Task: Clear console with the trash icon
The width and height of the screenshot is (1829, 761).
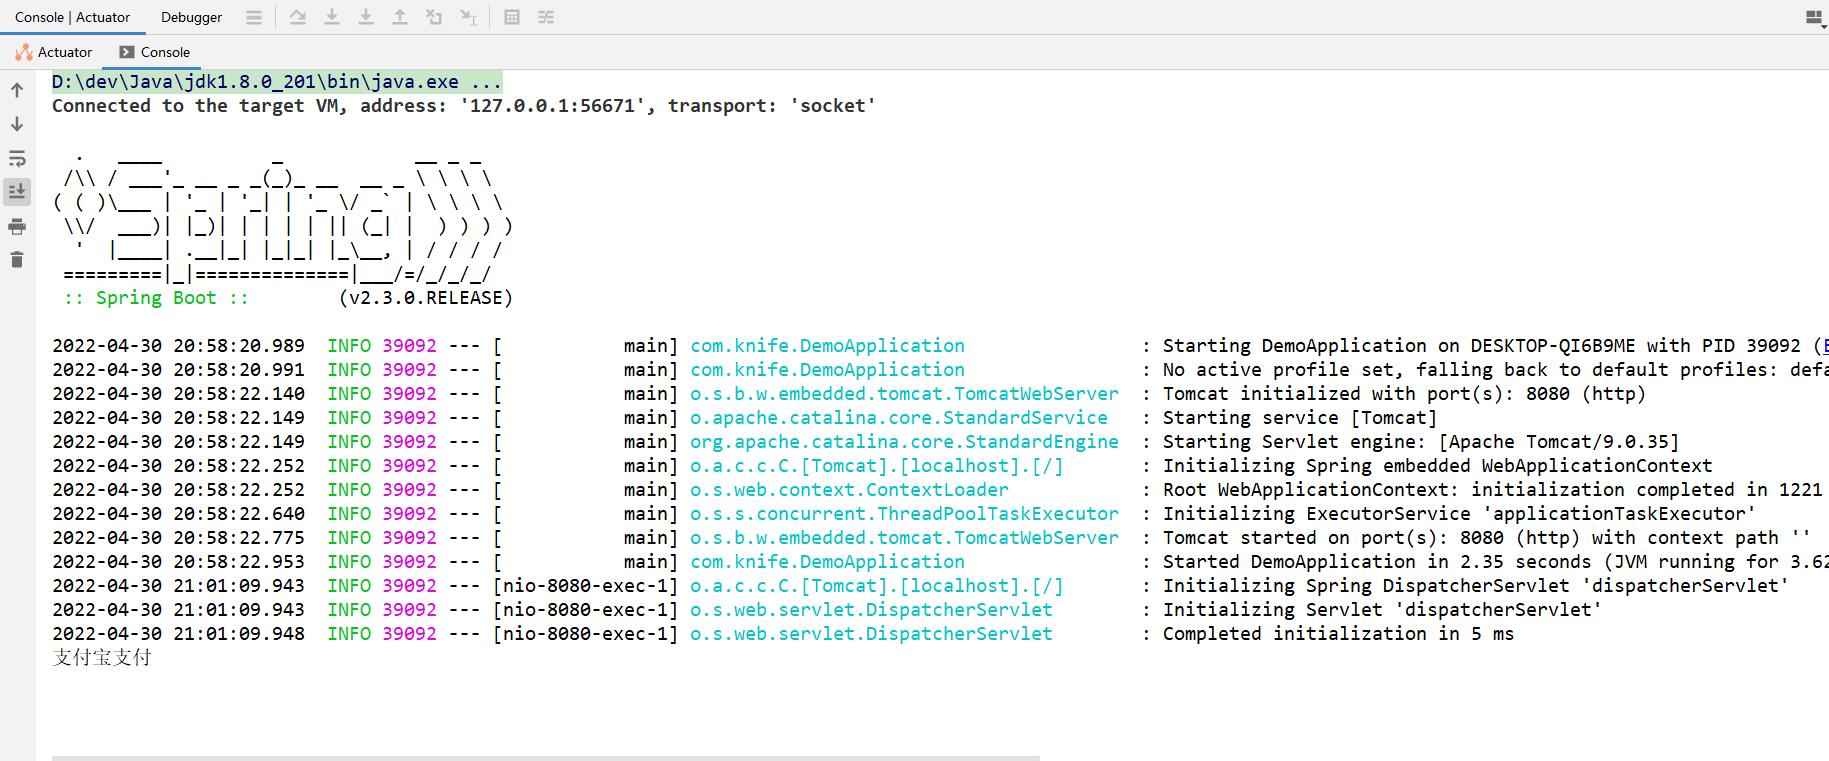Action: [17, 260]
